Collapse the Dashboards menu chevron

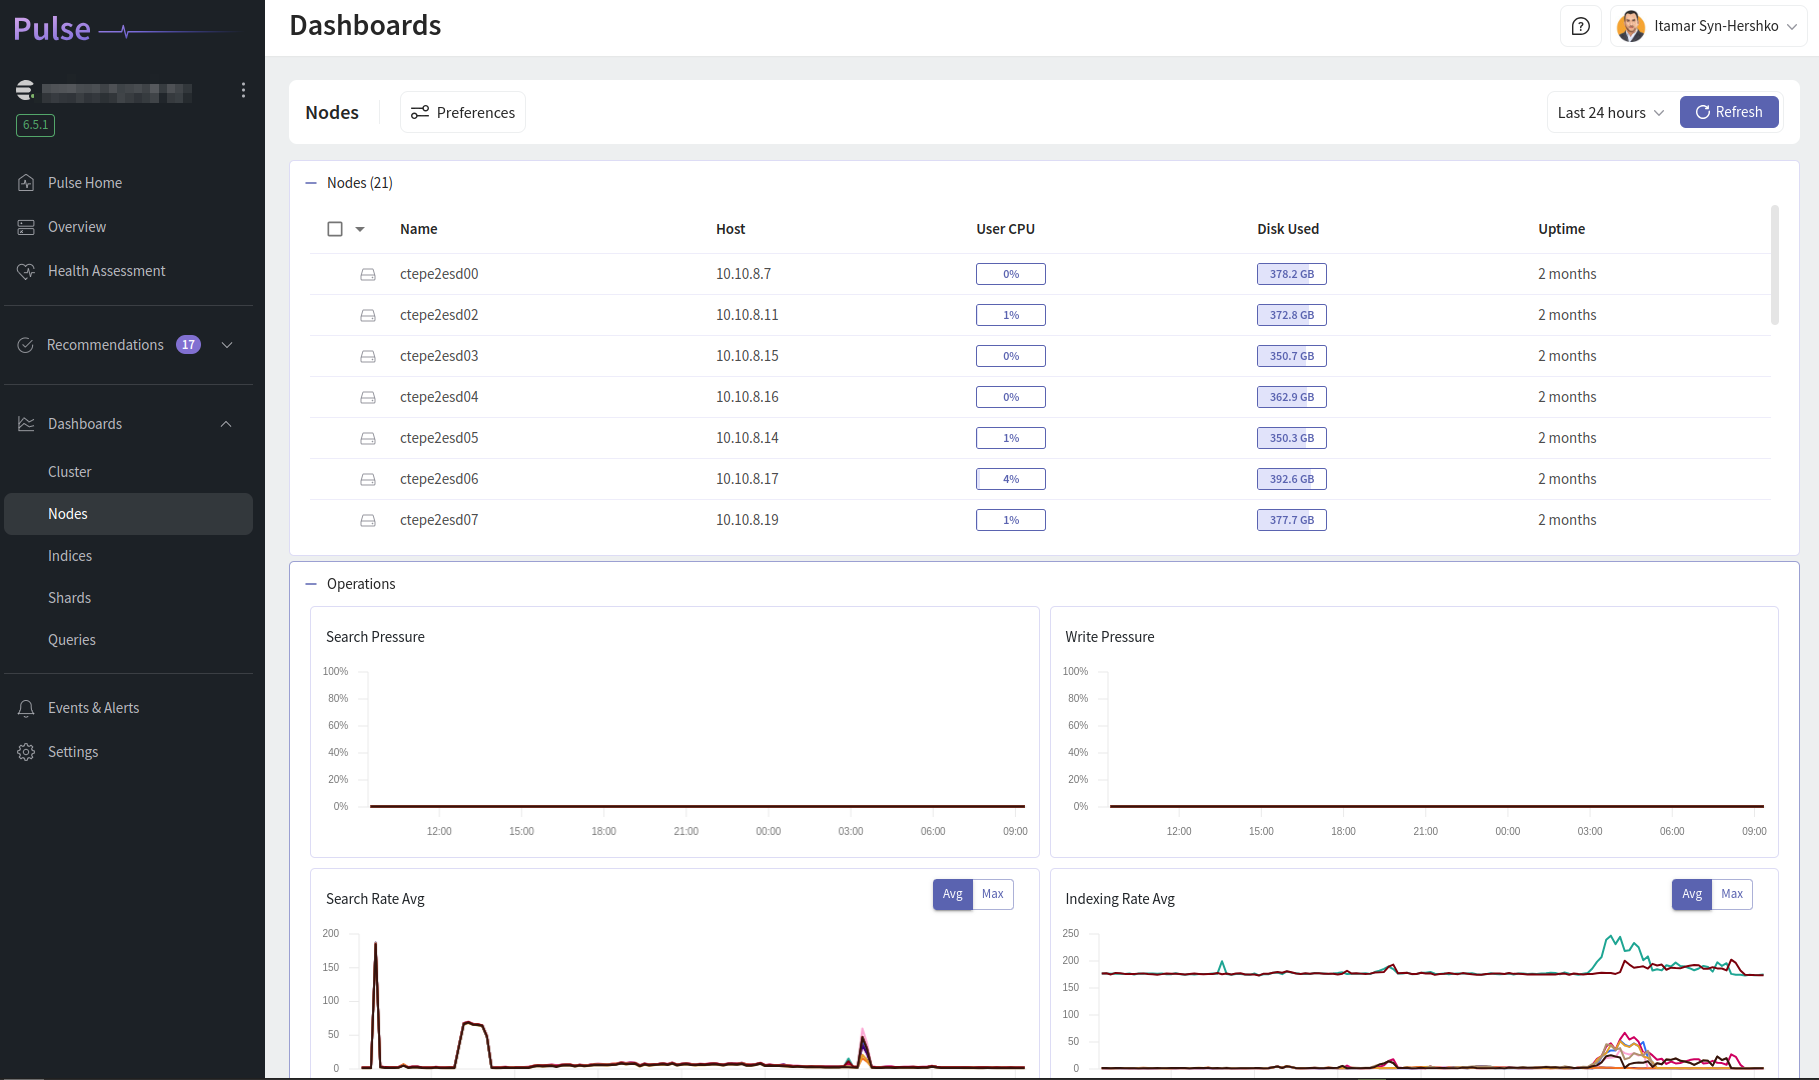(226, 424)
